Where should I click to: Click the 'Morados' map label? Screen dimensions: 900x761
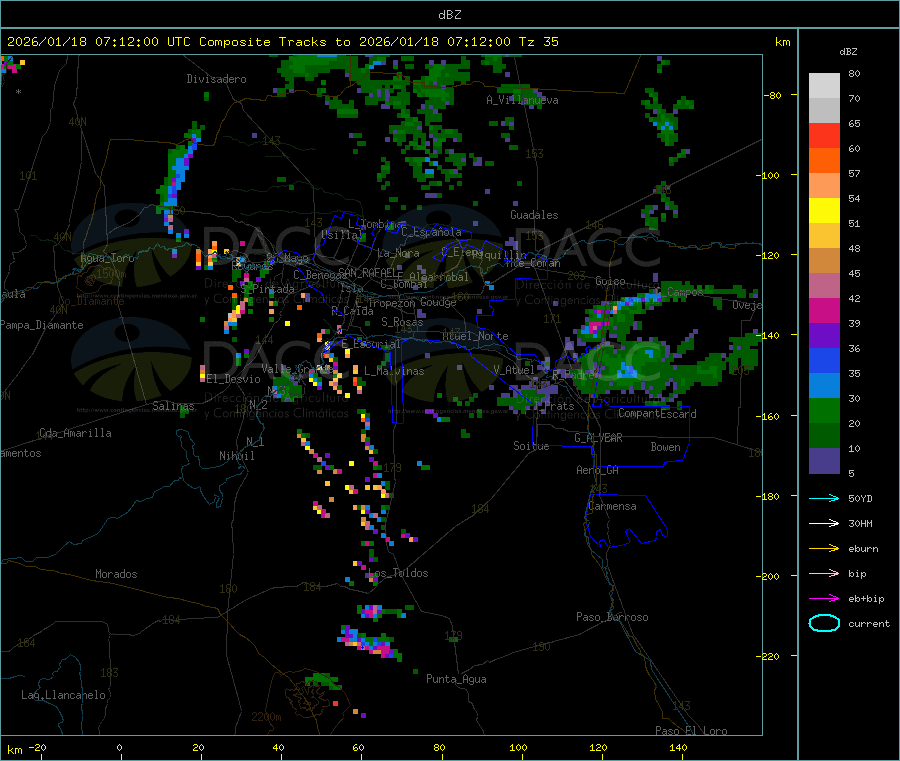[117, 574]
